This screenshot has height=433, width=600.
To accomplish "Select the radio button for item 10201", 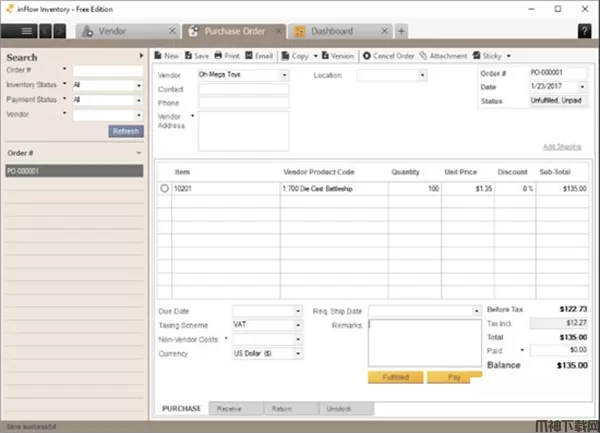I will pos(164,188).
